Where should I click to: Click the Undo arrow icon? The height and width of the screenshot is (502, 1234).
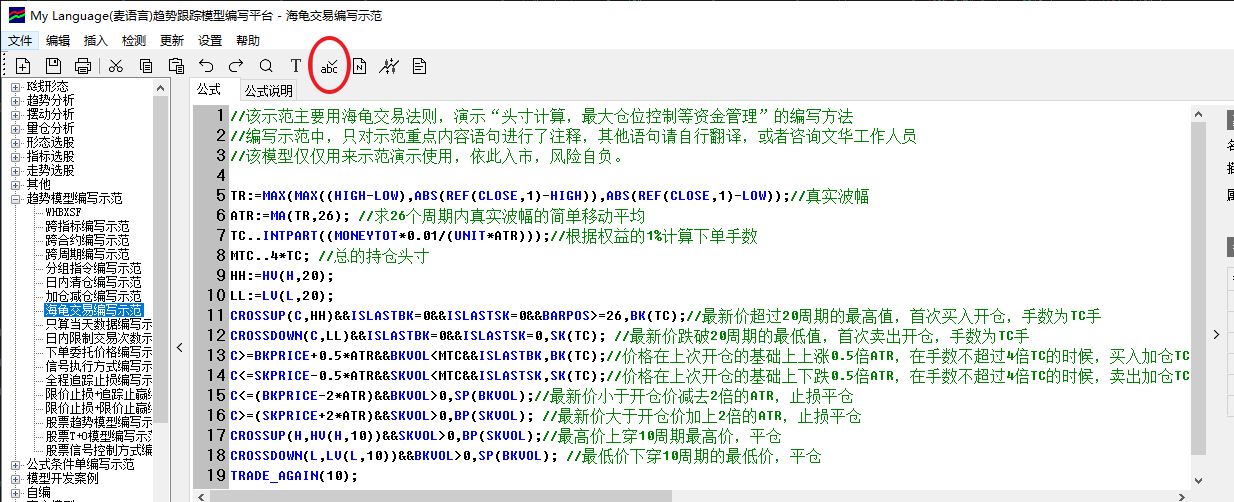[206, 66]
